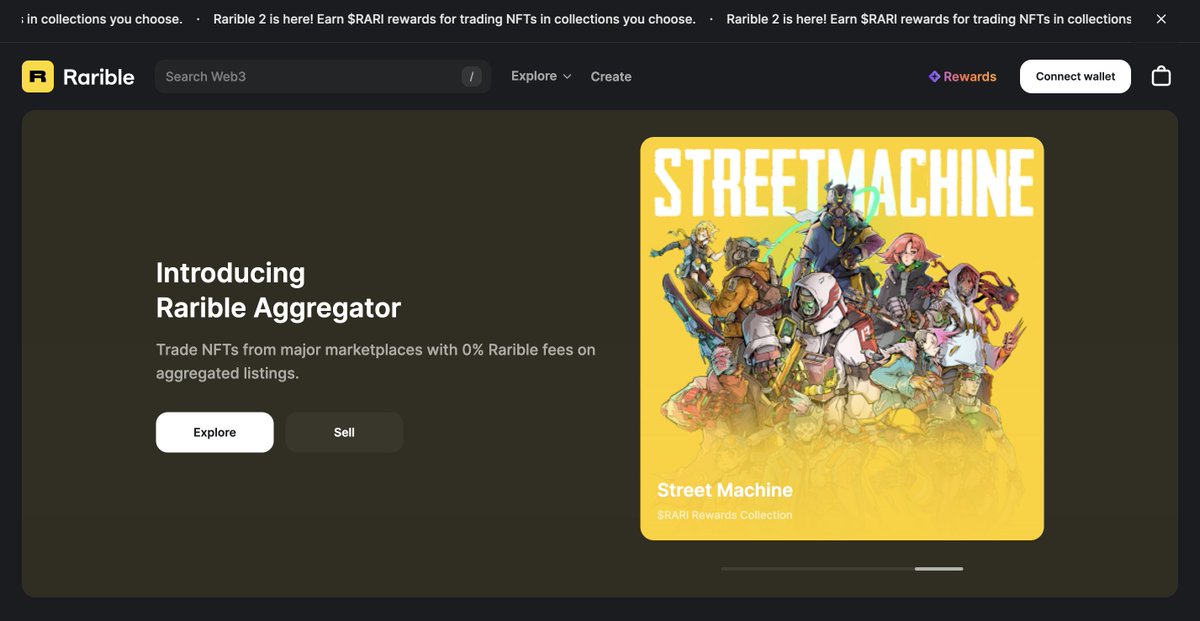Click the Rarible logo icon

pyautogui.click(x=38, y=76)
